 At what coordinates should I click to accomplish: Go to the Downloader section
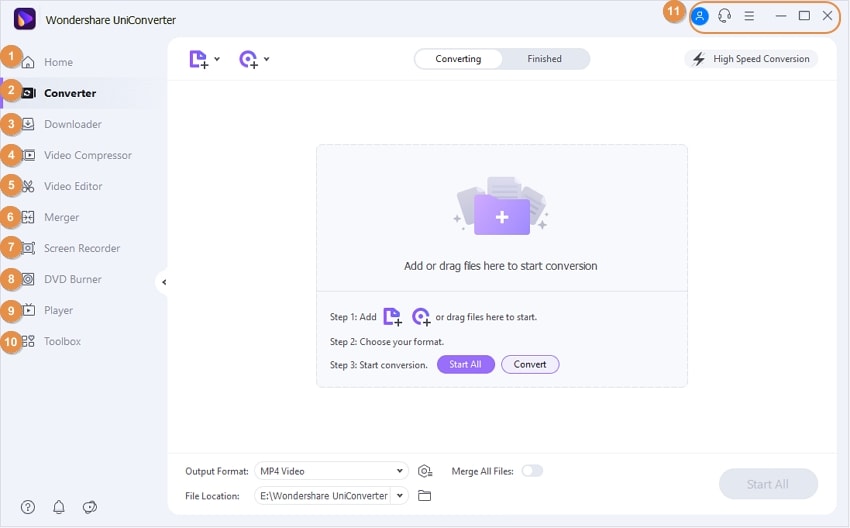pos(73,124)
